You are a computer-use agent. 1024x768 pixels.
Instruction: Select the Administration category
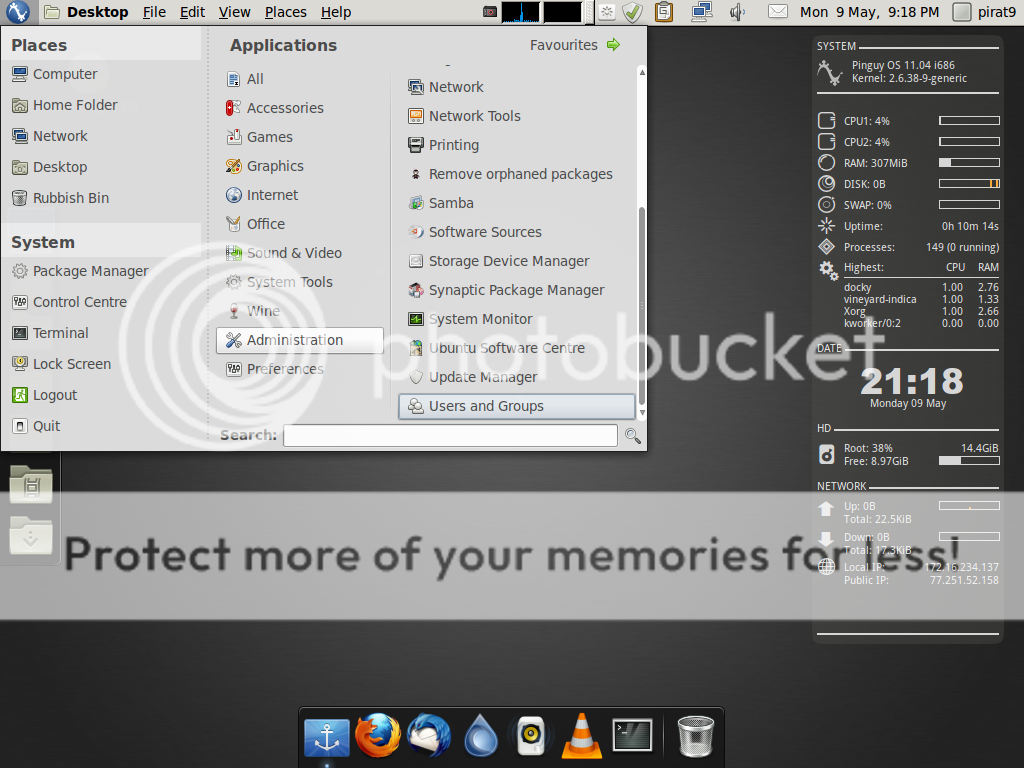(x=300, y=340)
